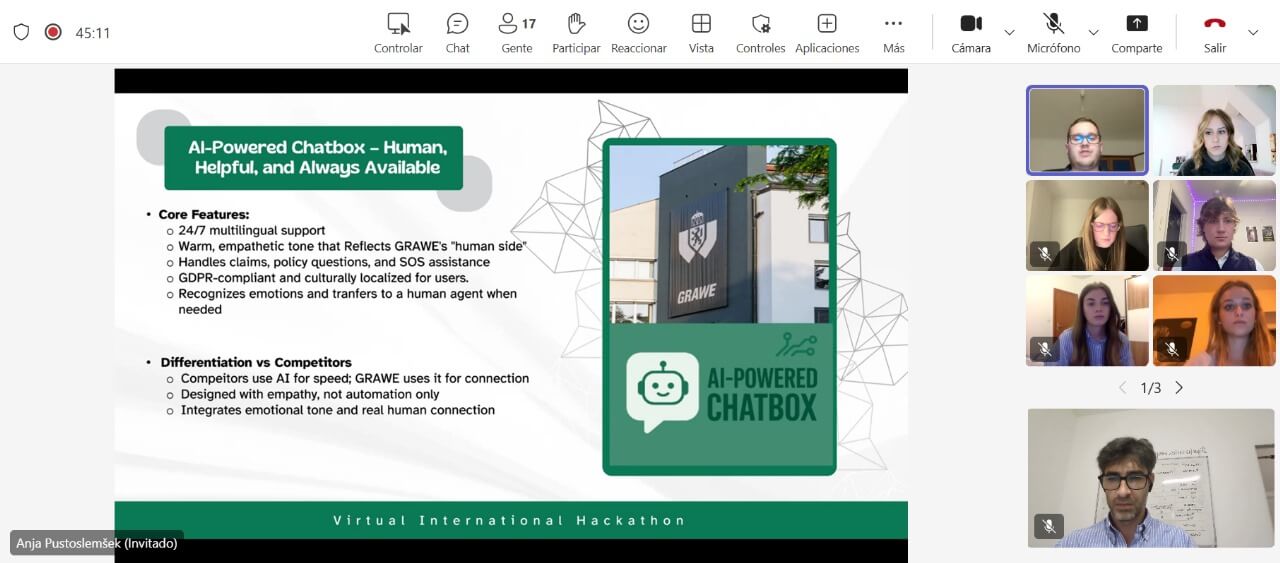The width and height of the screenshot is (1280, 563).
Task: Click the shield security icon
Action: [21, 32]
